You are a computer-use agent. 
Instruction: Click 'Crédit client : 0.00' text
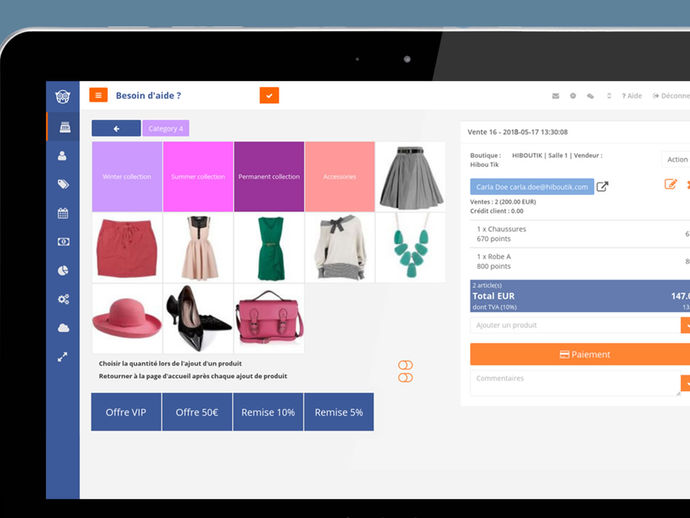497,211
